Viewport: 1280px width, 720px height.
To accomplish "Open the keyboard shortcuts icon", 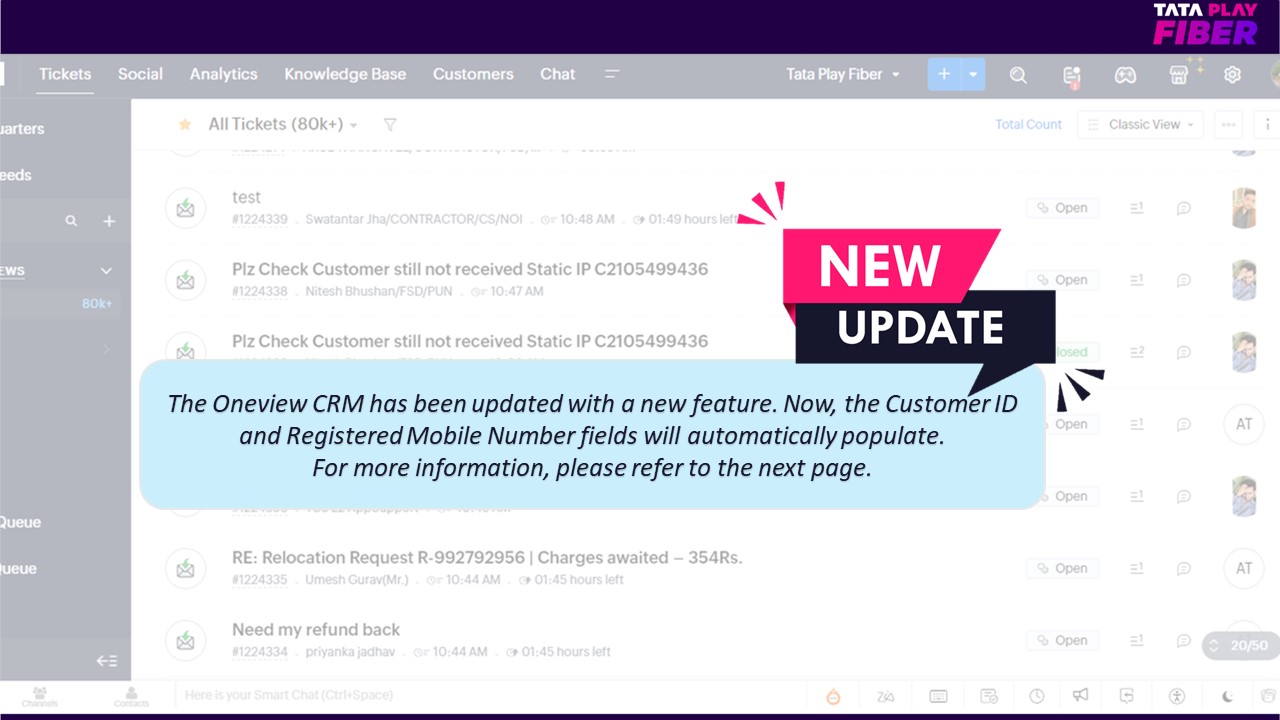I will click(938, 696).
